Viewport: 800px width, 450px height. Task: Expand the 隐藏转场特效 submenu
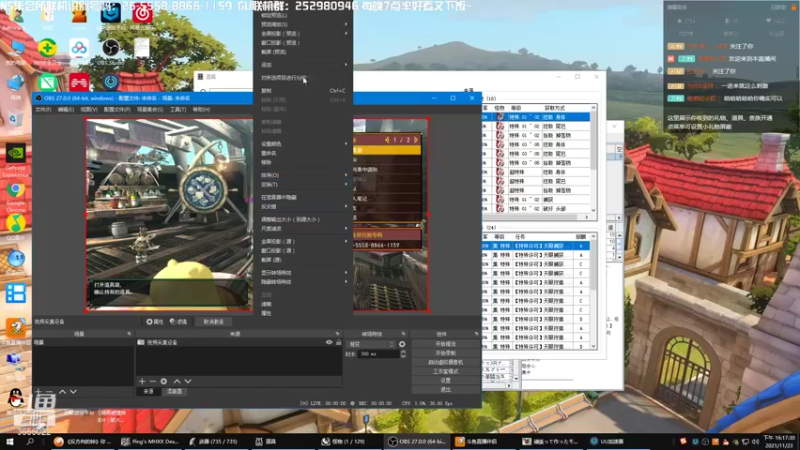(303, 282)
